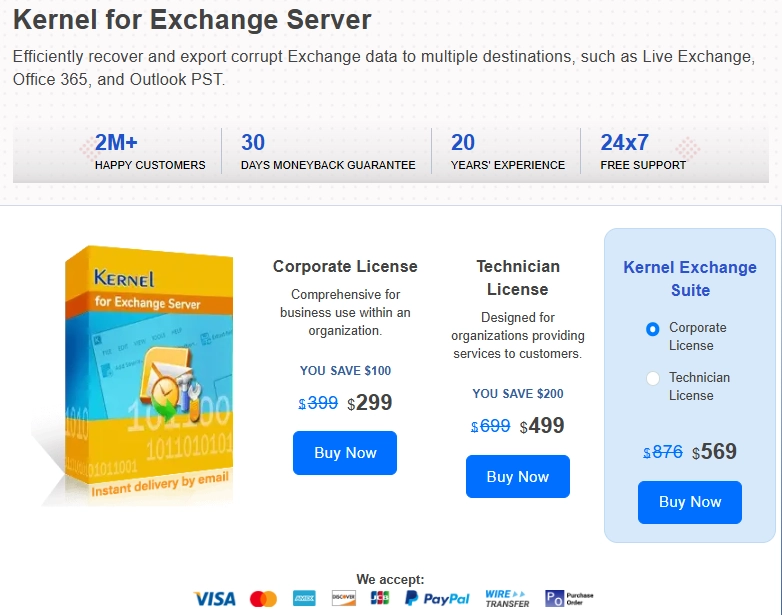Viewport: 782px width, 615px height.
Task: Click the Kernel Exchange Suite heading
Action: pyautogui.click(x=690, y=279)
